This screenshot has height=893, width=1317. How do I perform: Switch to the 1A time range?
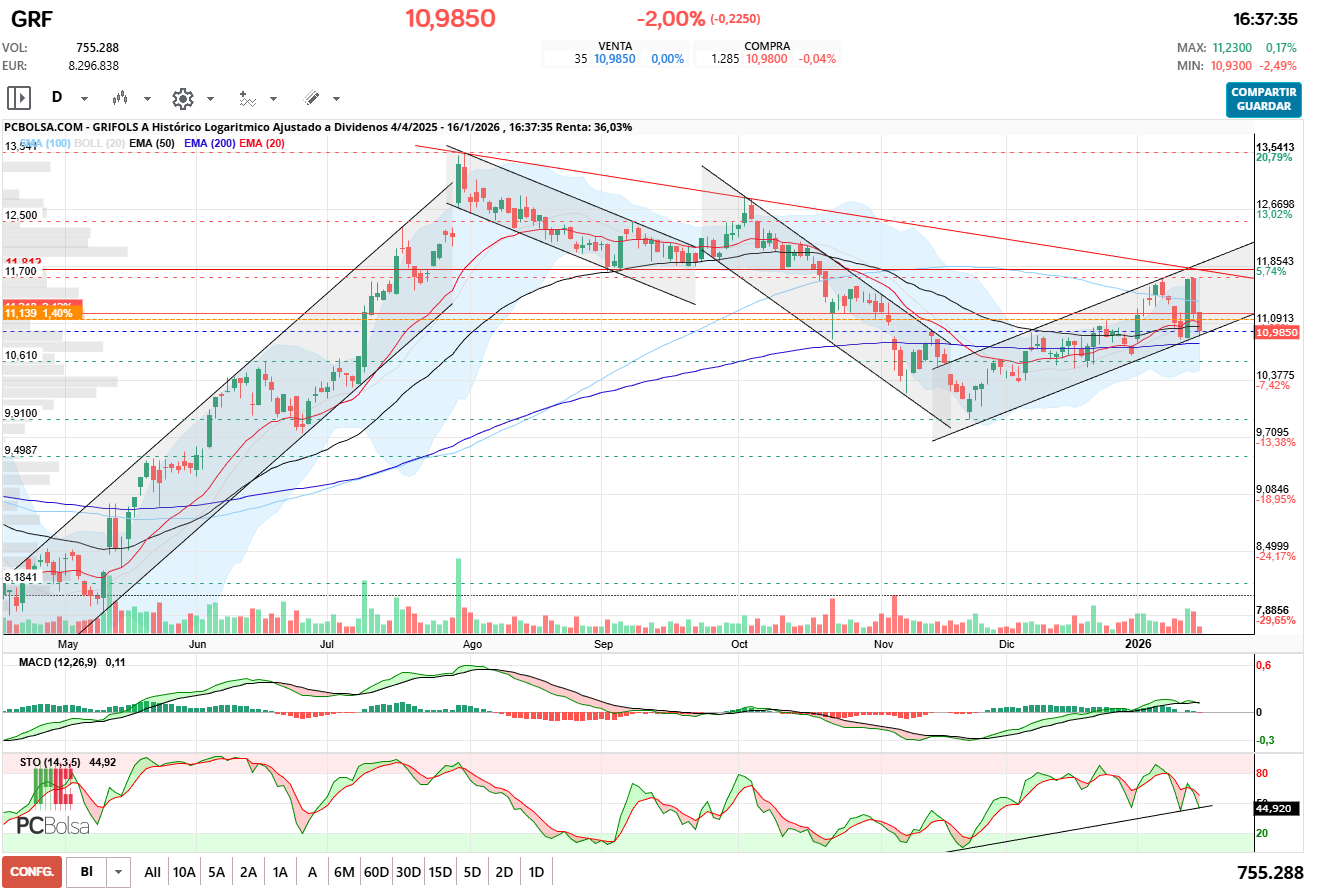pos(280,872)
